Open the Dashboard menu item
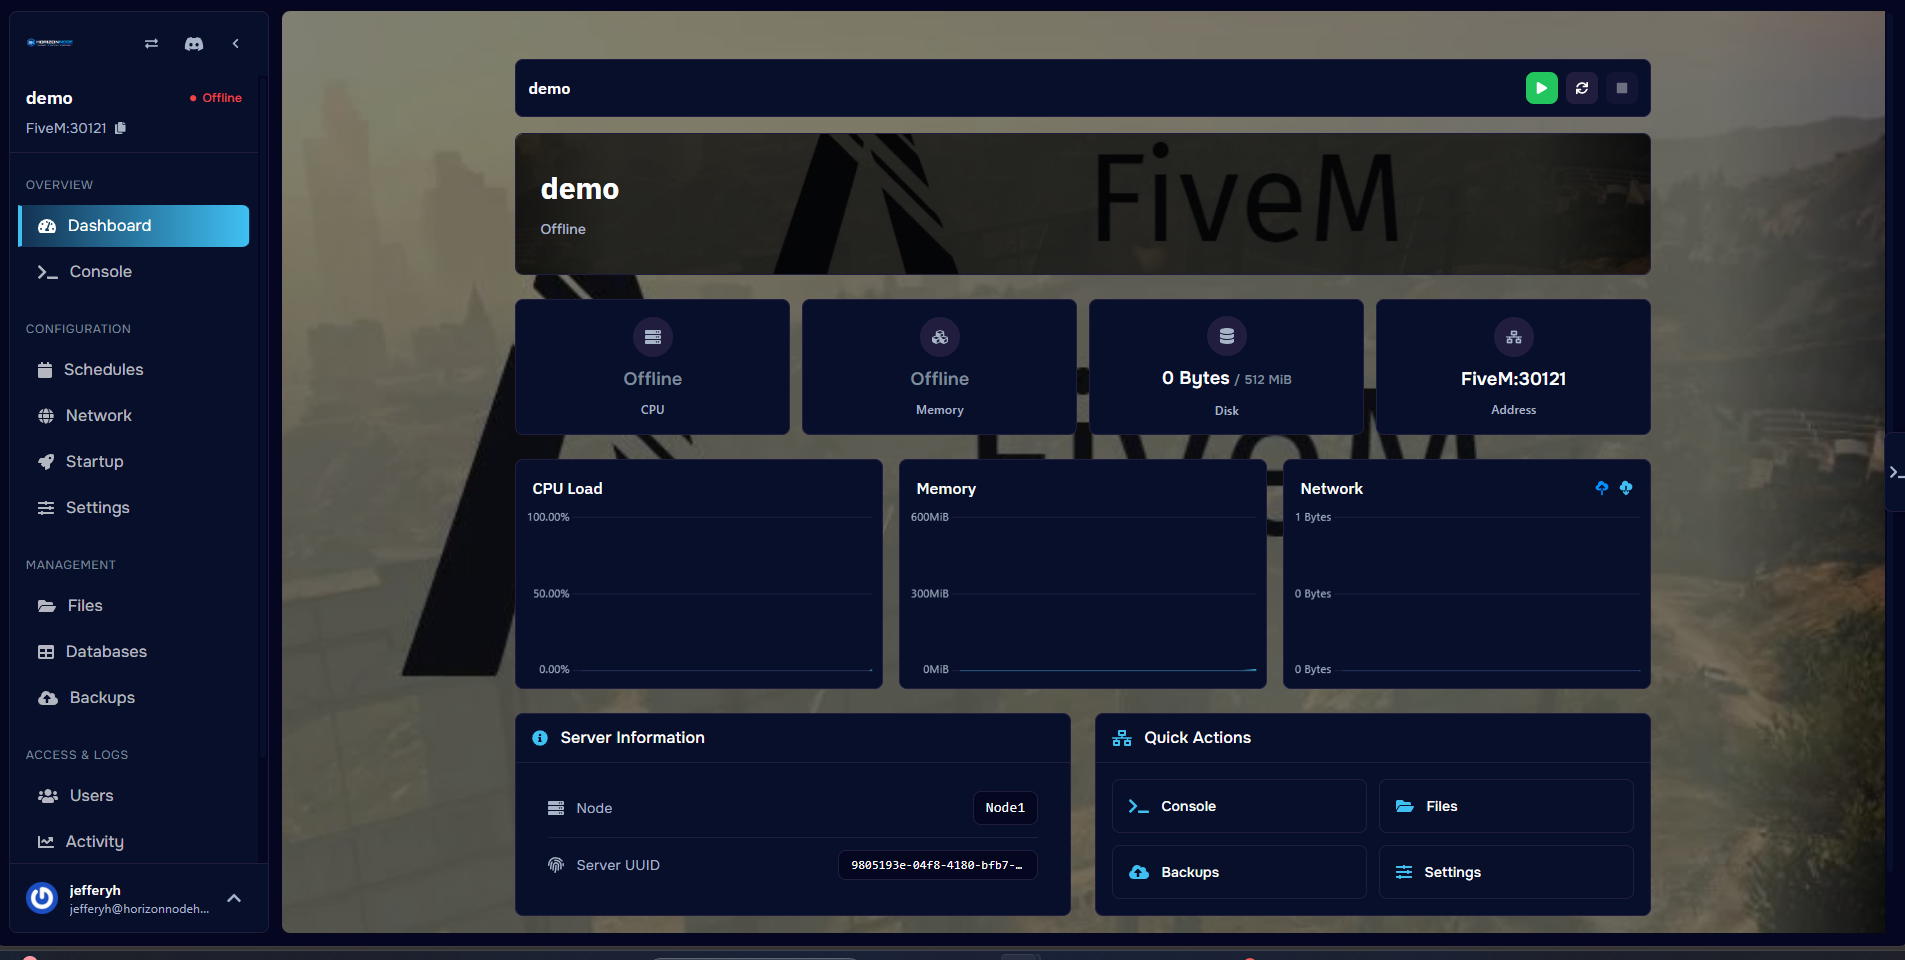The height and width of the screenshot is (960, 1905). tap(134, 226)
